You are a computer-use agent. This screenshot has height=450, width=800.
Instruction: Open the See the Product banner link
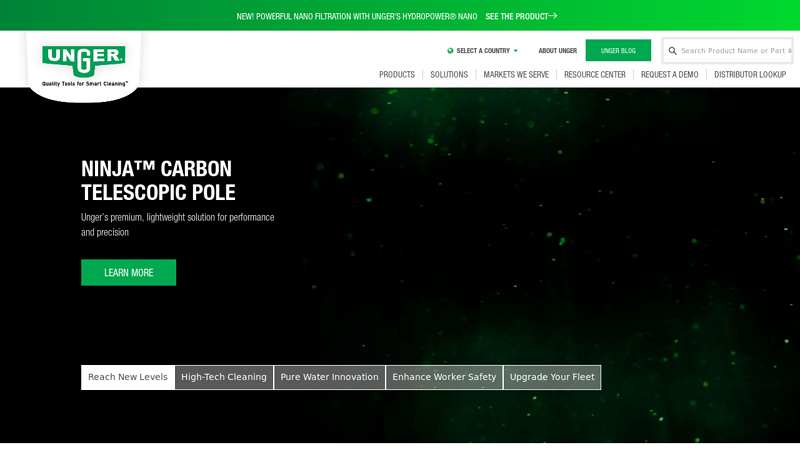click(x=520, y=16)
